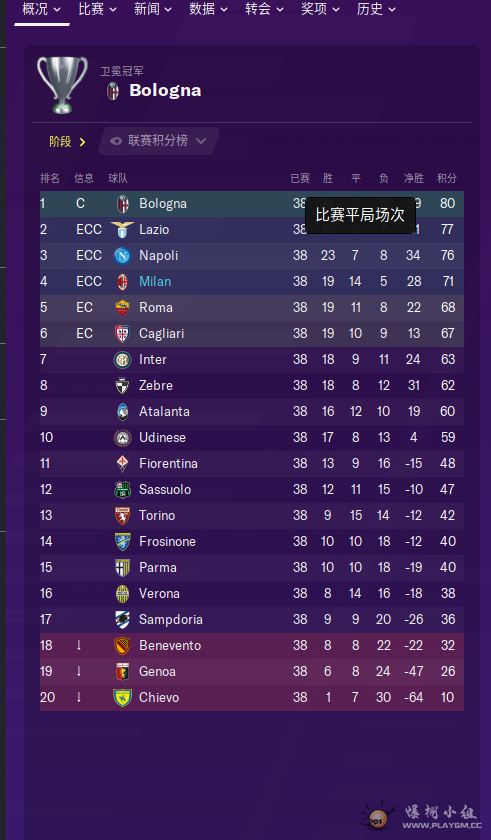Click Sampdoria crest in table
The height and width of the screenshot is (840, 491).
point(123,619)
